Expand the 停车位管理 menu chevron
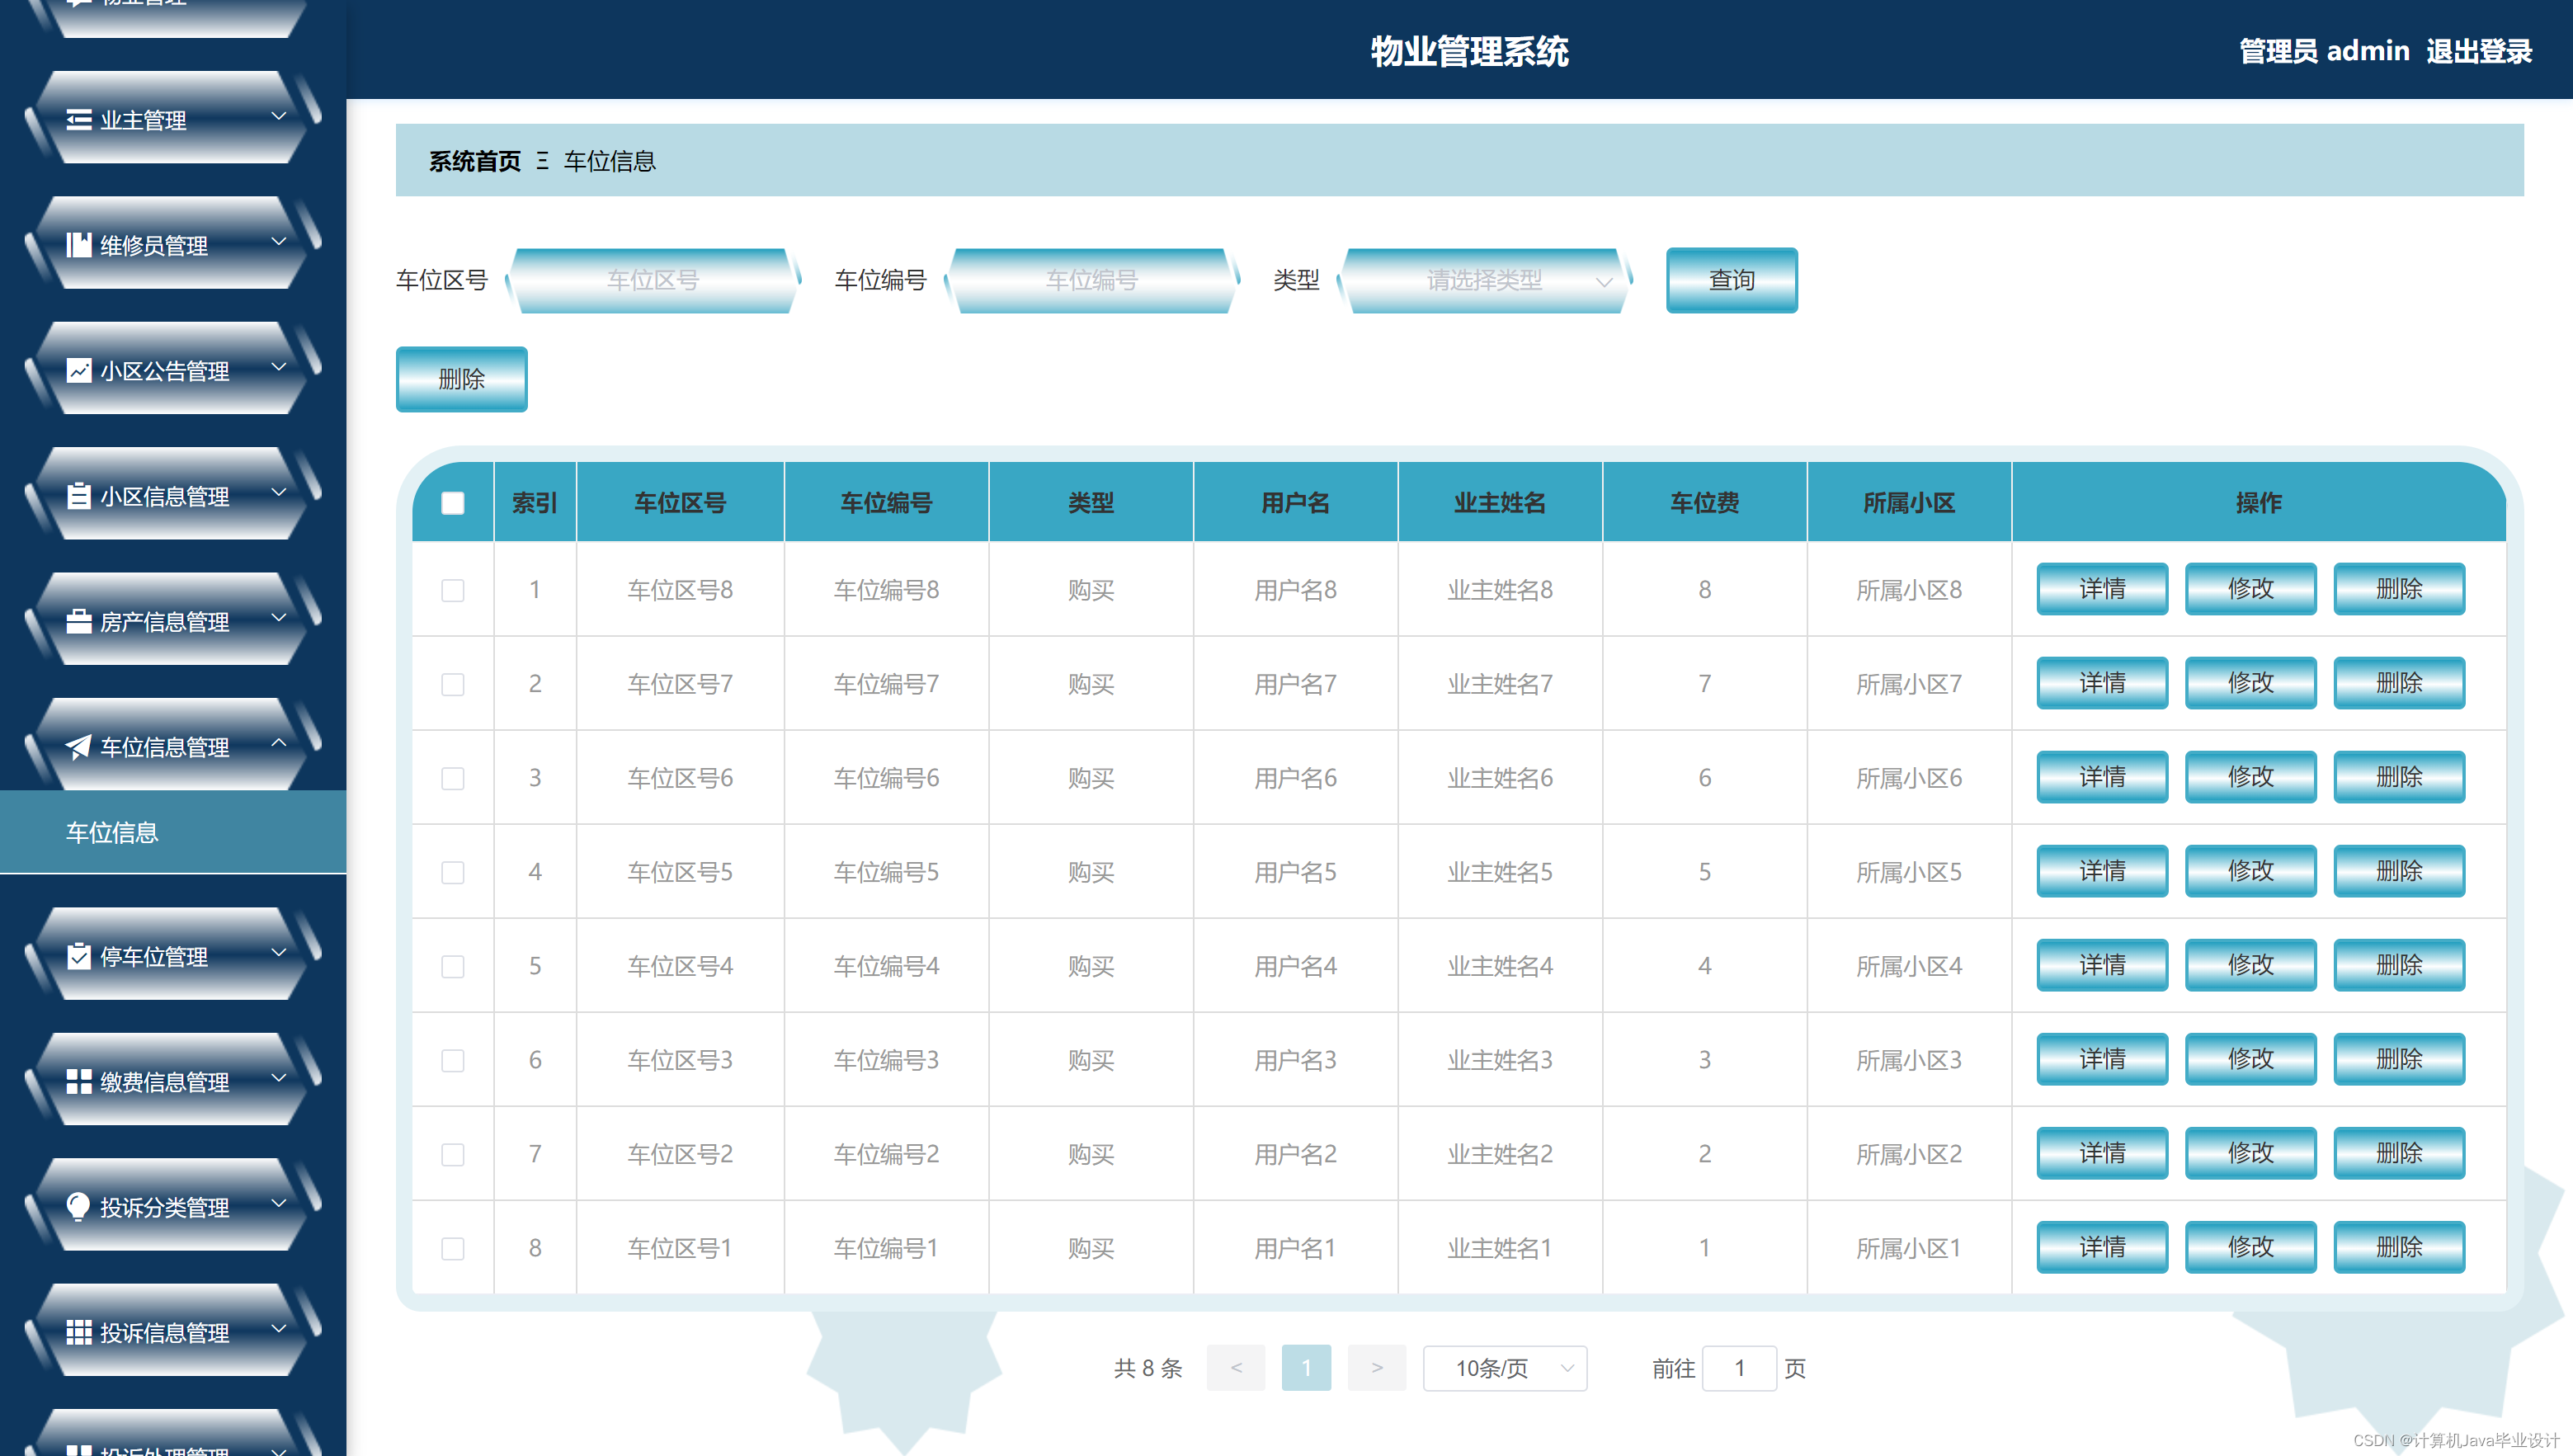The image size is (2573, 1456). coord(279,954)
